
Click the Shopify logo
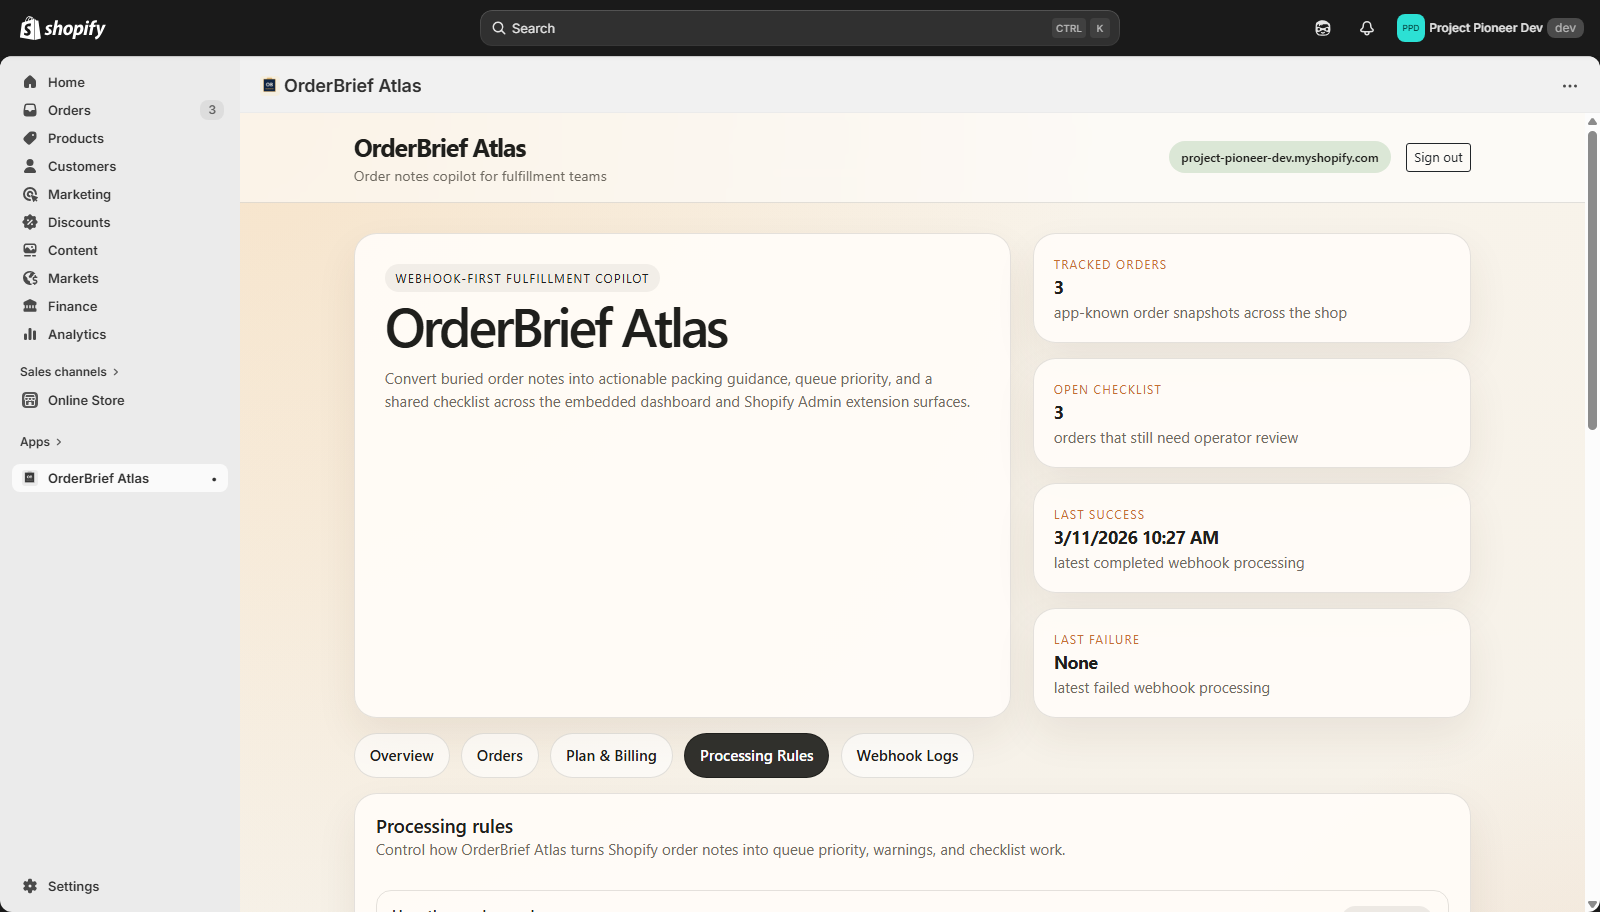pos(63,28)
